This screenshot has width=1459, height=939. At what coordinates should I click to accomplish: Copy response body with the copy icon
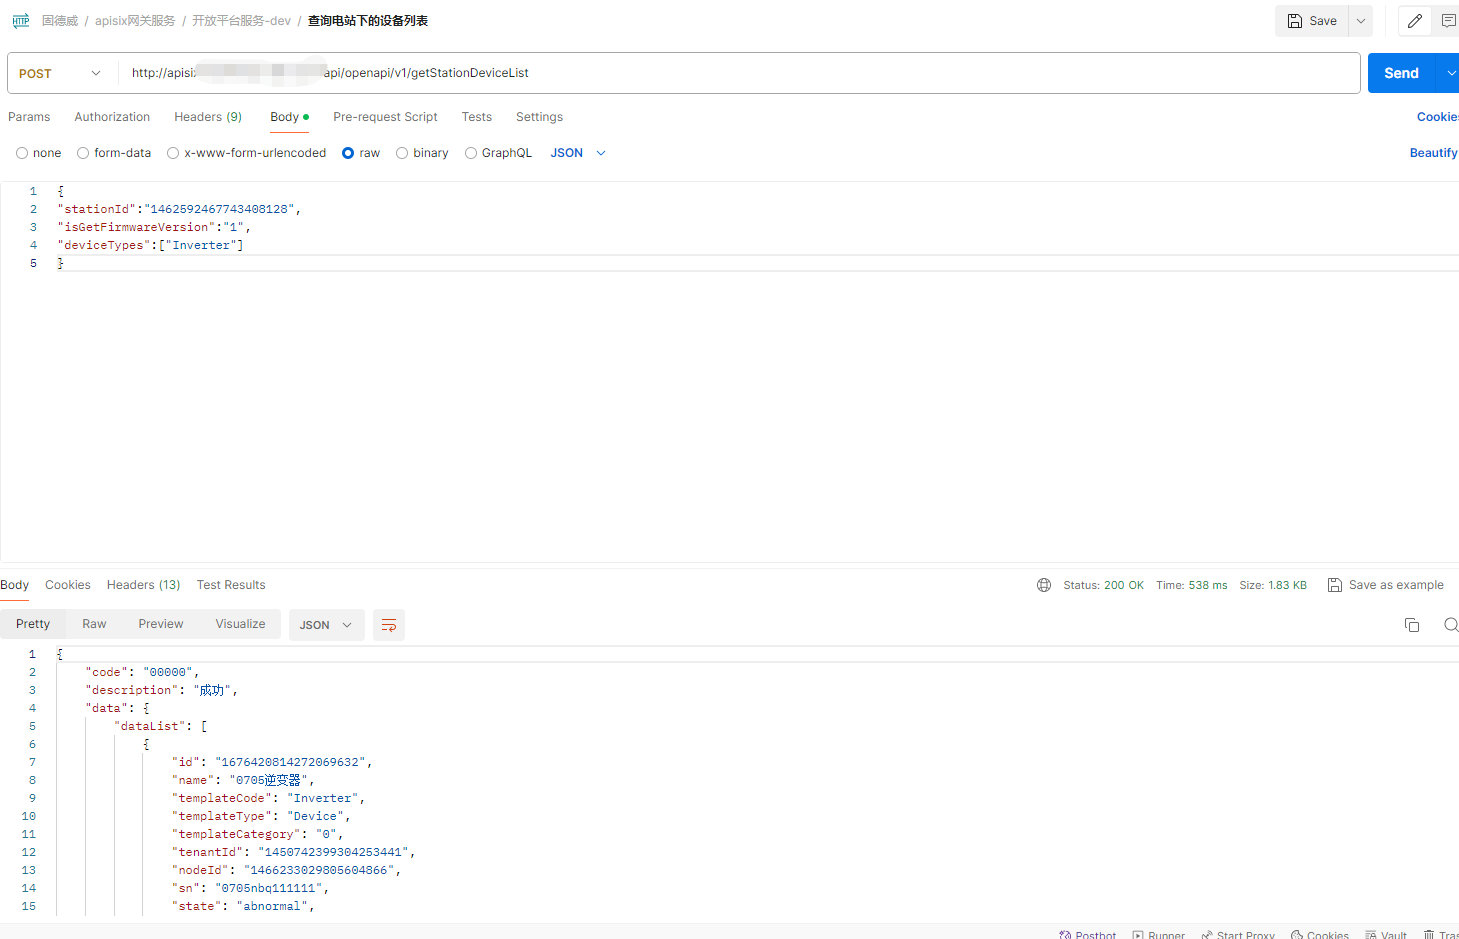[x=1412, y=625]
